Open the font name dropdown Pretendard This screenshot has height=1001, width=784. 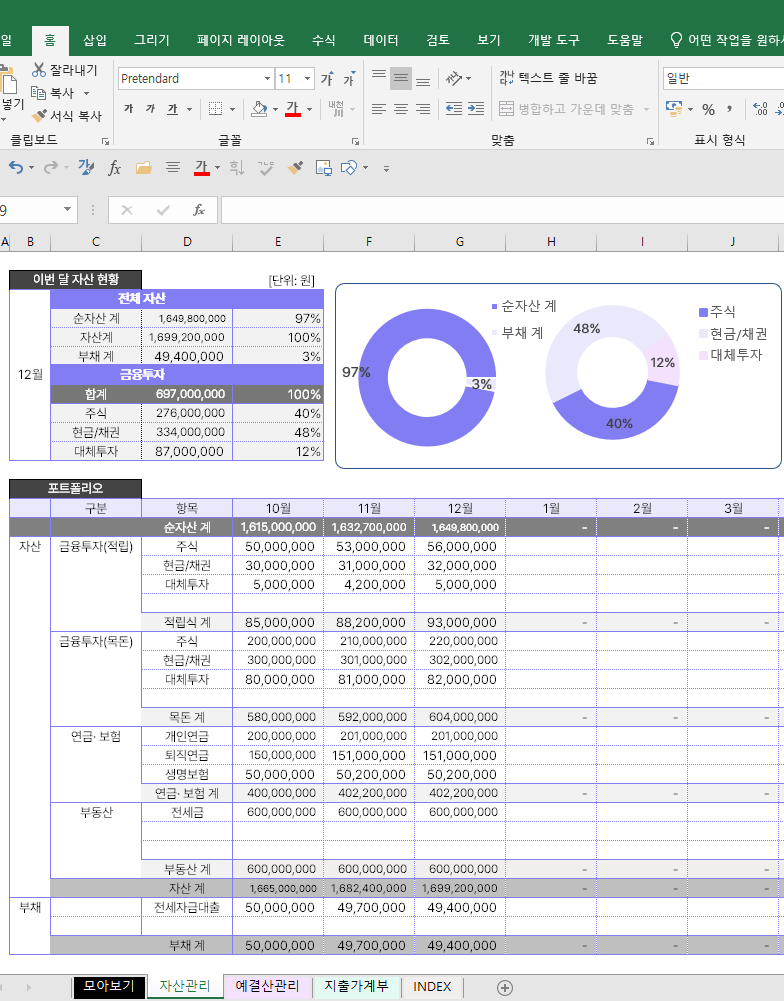pos(268,79)
